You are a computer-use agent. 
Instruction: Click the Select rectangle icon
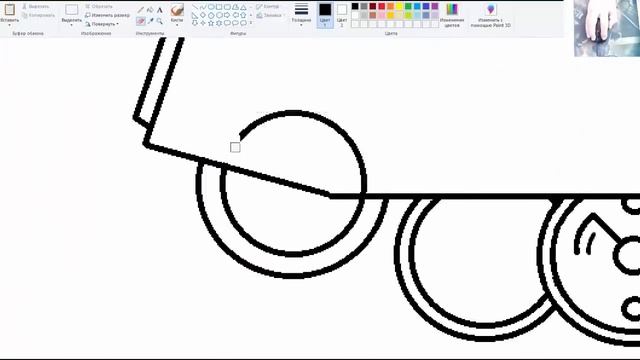(x=71, y=10)
